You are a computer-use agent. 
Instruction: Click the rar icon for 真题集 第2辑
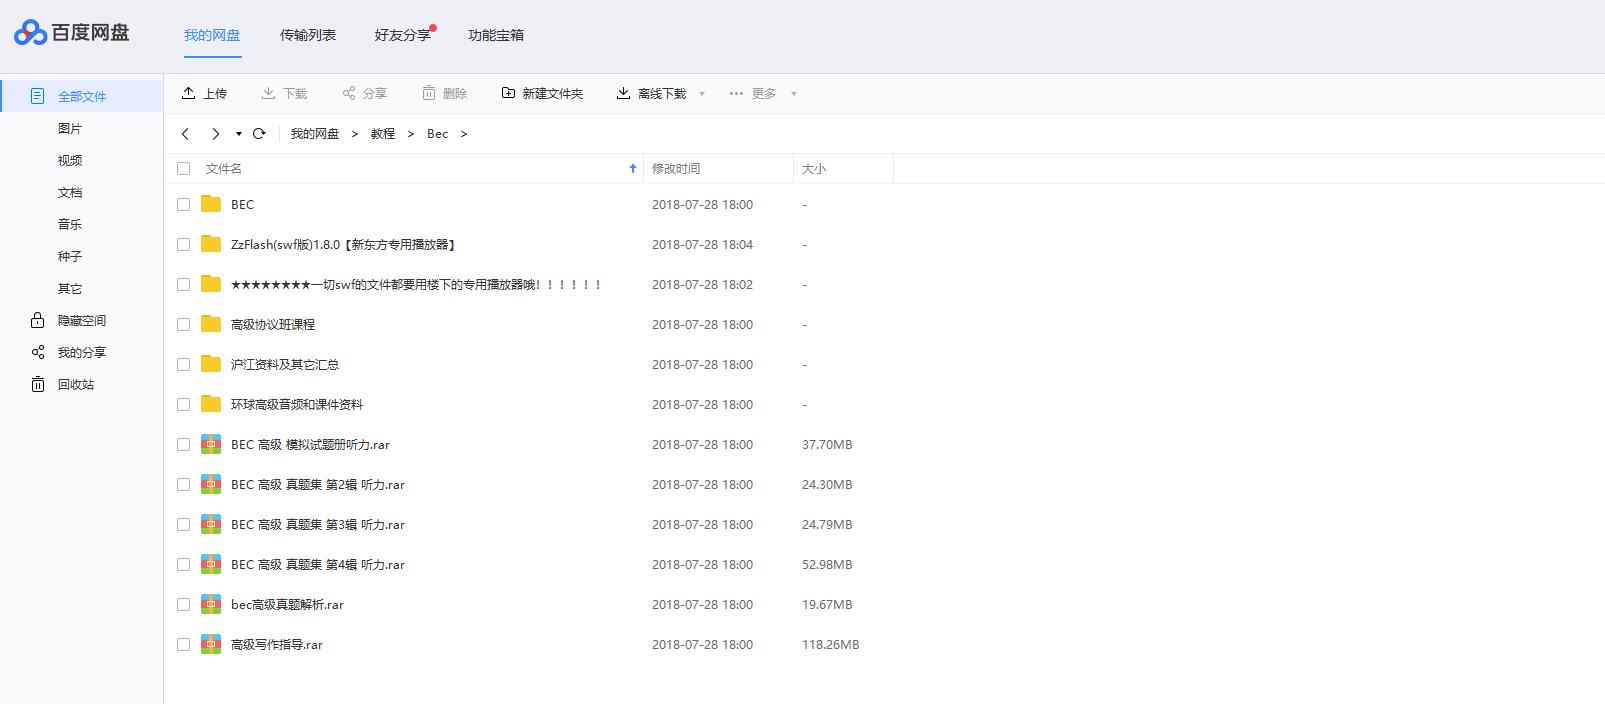tap(211, 484)
